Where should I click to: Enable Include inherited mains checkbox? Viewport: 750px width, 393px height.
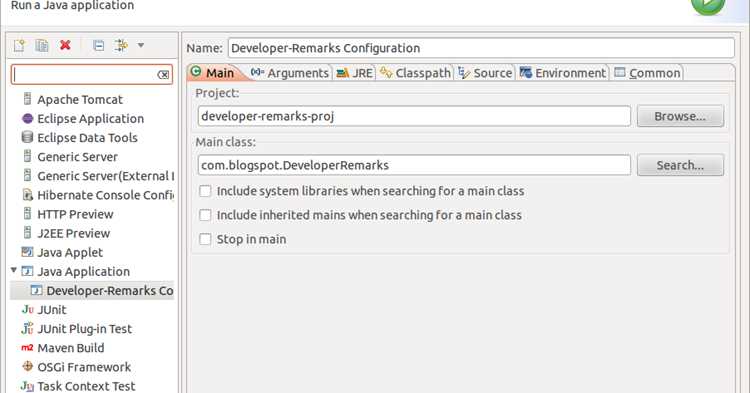coord(205,215)
